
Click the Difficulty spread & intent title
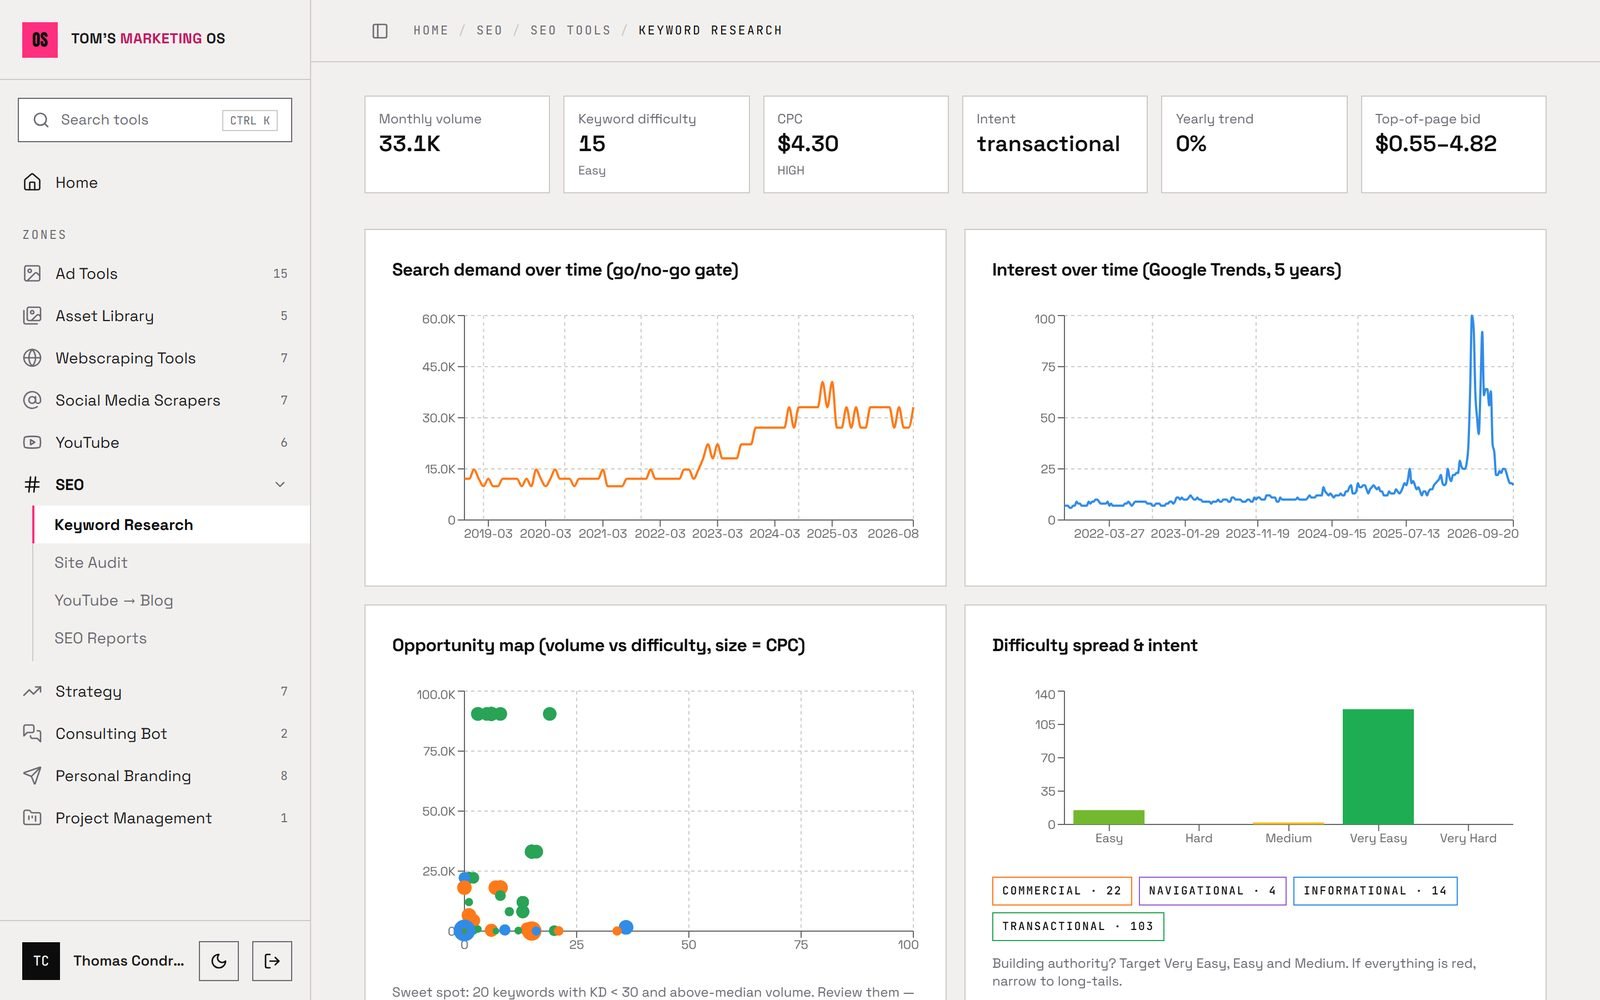pos(1094,646)
